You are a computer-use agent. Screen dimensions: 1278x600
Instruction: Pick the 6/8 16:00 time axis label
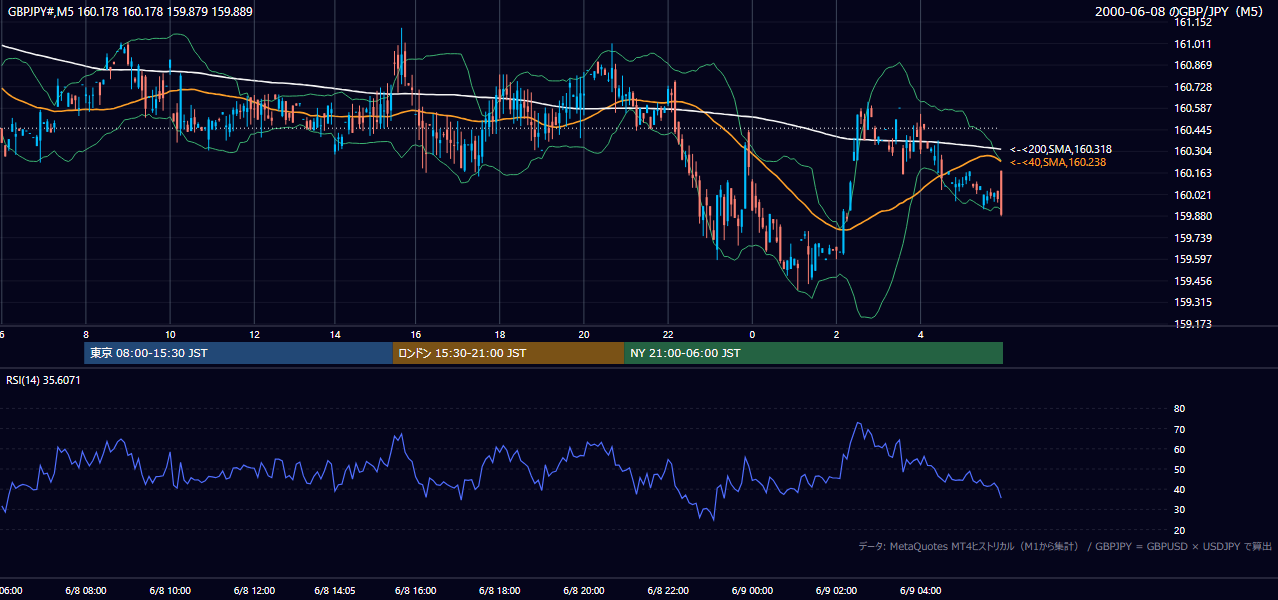(415, 591)
